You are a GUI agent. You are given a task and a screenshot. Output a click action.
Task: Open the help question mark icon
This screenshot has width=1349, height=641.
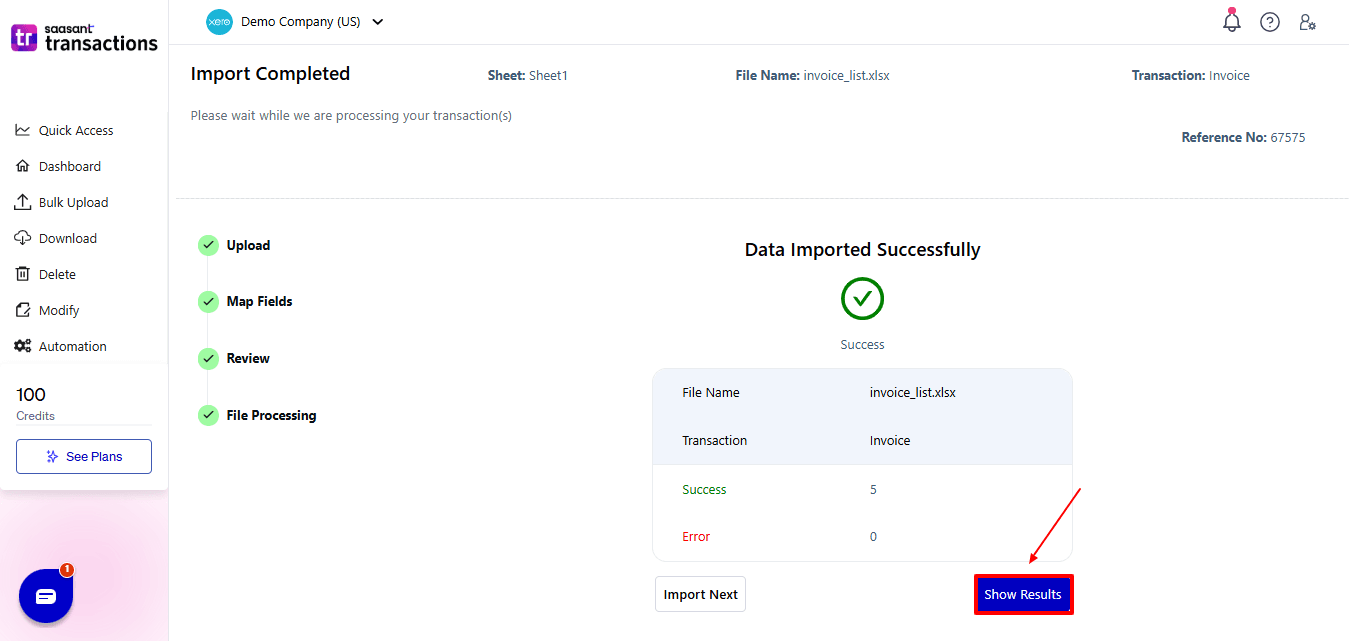pos(1269,22)
